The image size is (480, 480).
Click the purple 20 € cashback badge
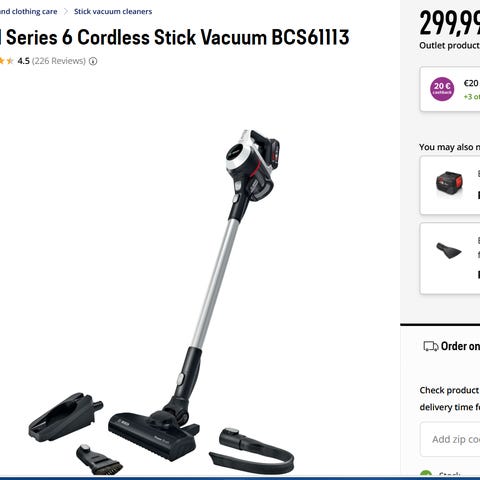coord(442,89)
